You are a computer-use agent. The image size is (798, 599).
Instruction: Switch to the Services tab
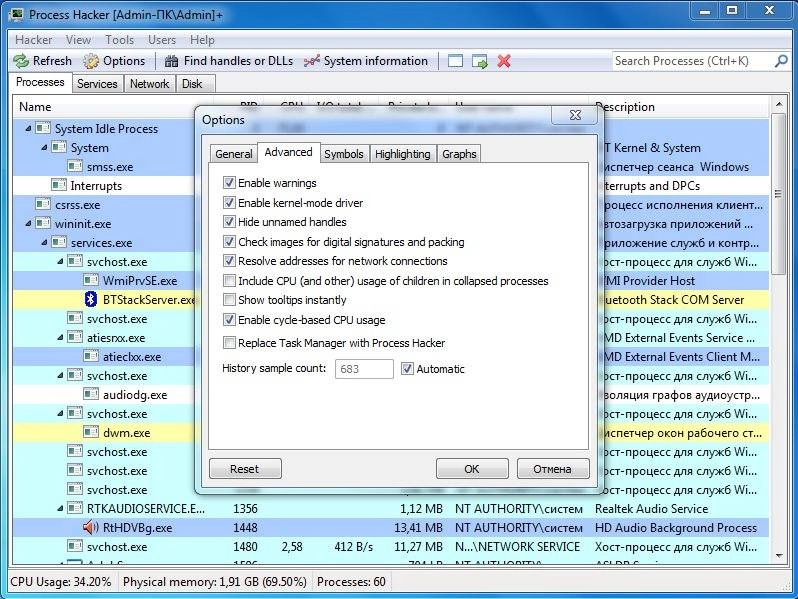click(97, 84)
